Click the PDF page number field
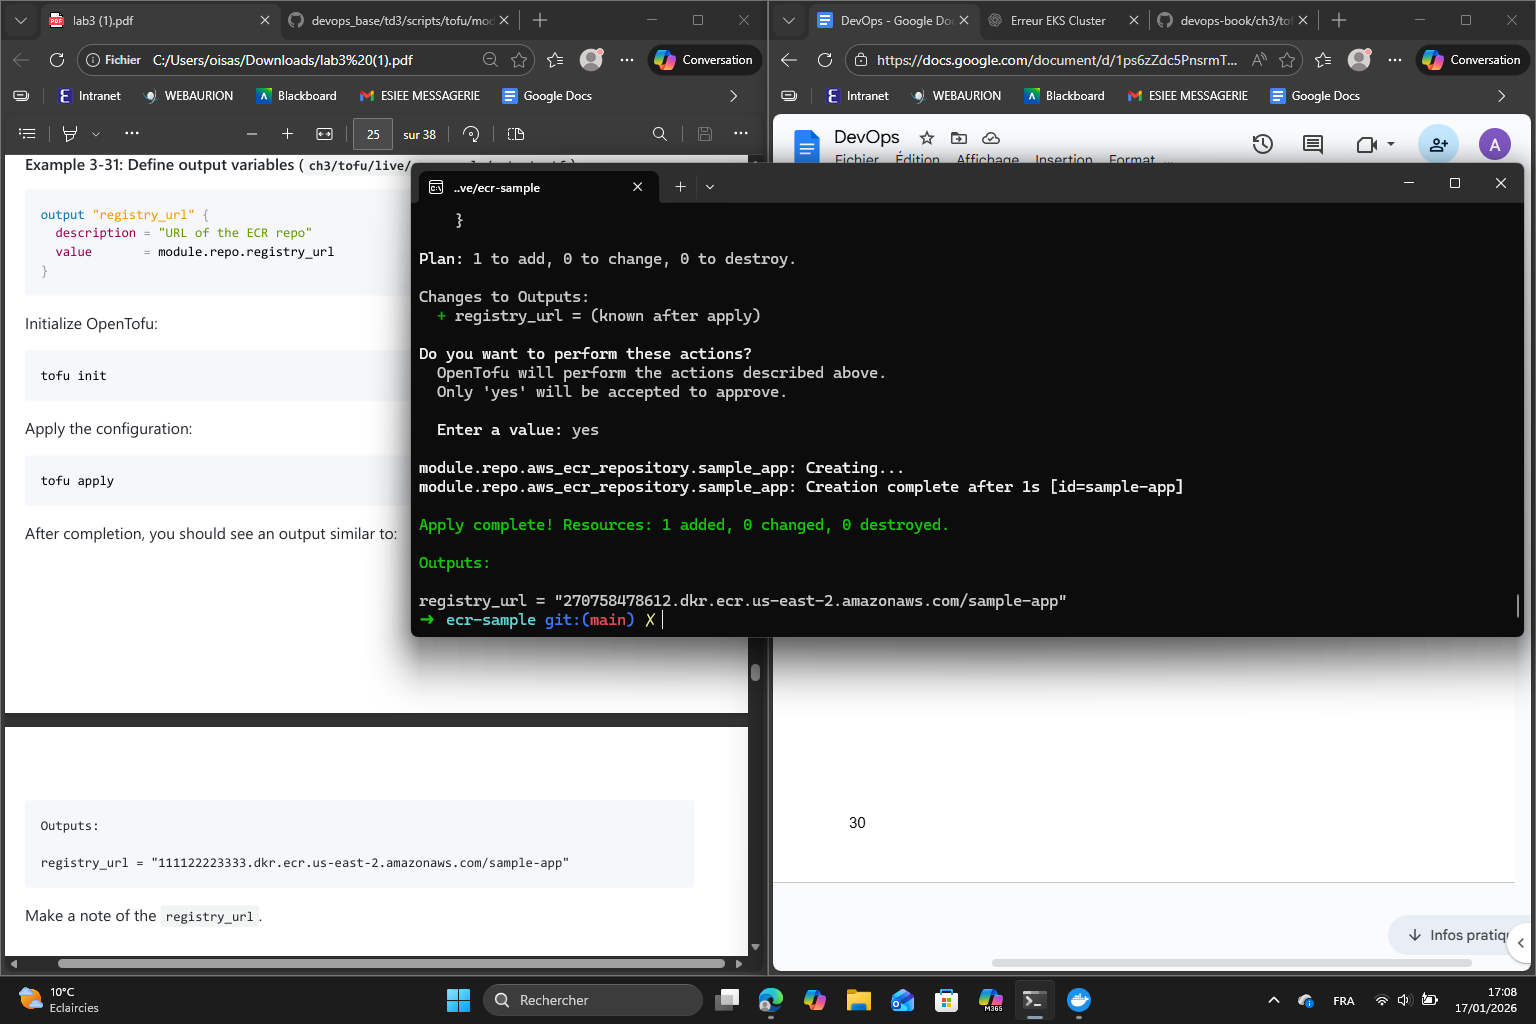 click(x=373, y=134)
